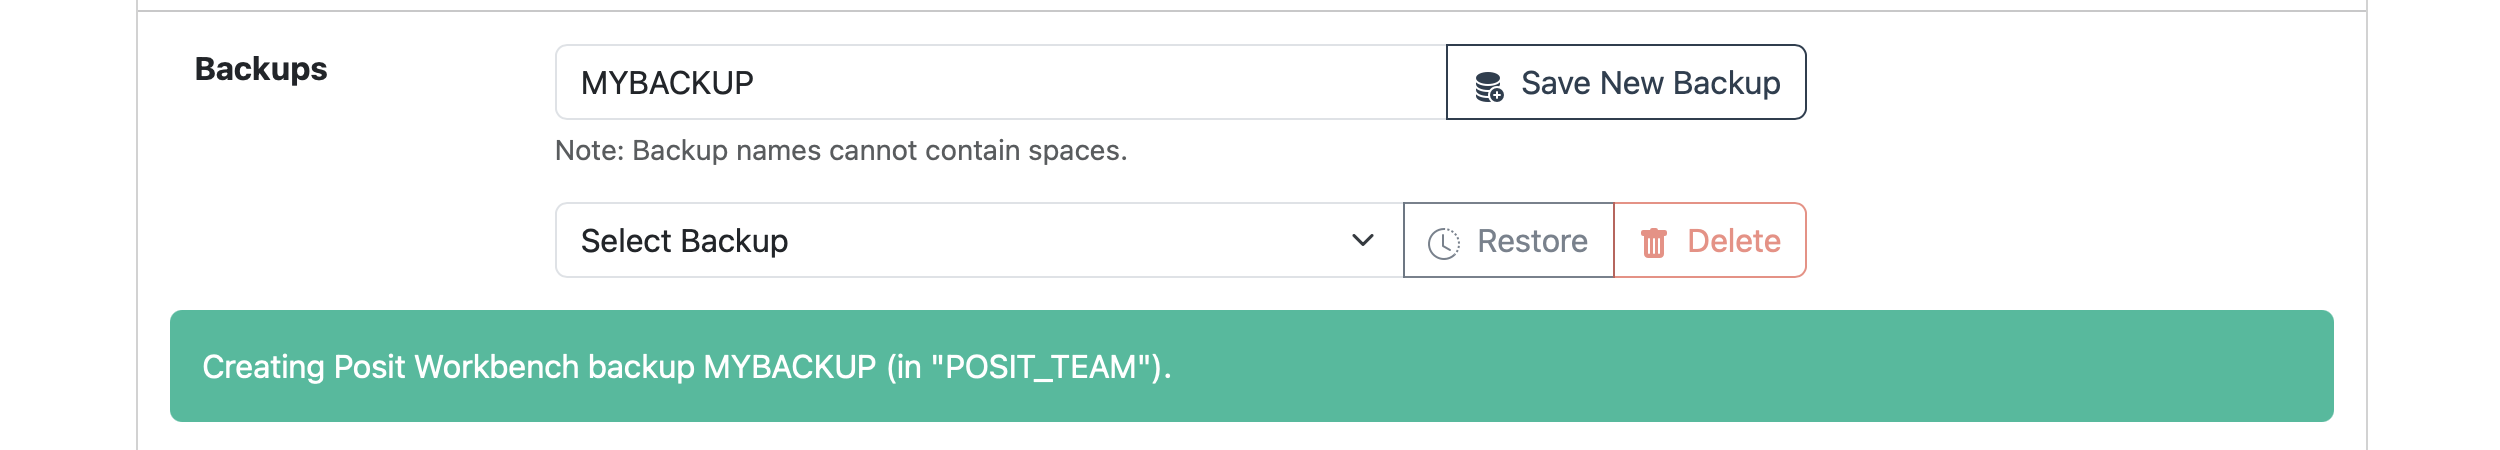Click the Save New Backup button
Image resolution: width=2500 pixels, height=450 pixels.
click(1626, 82)
